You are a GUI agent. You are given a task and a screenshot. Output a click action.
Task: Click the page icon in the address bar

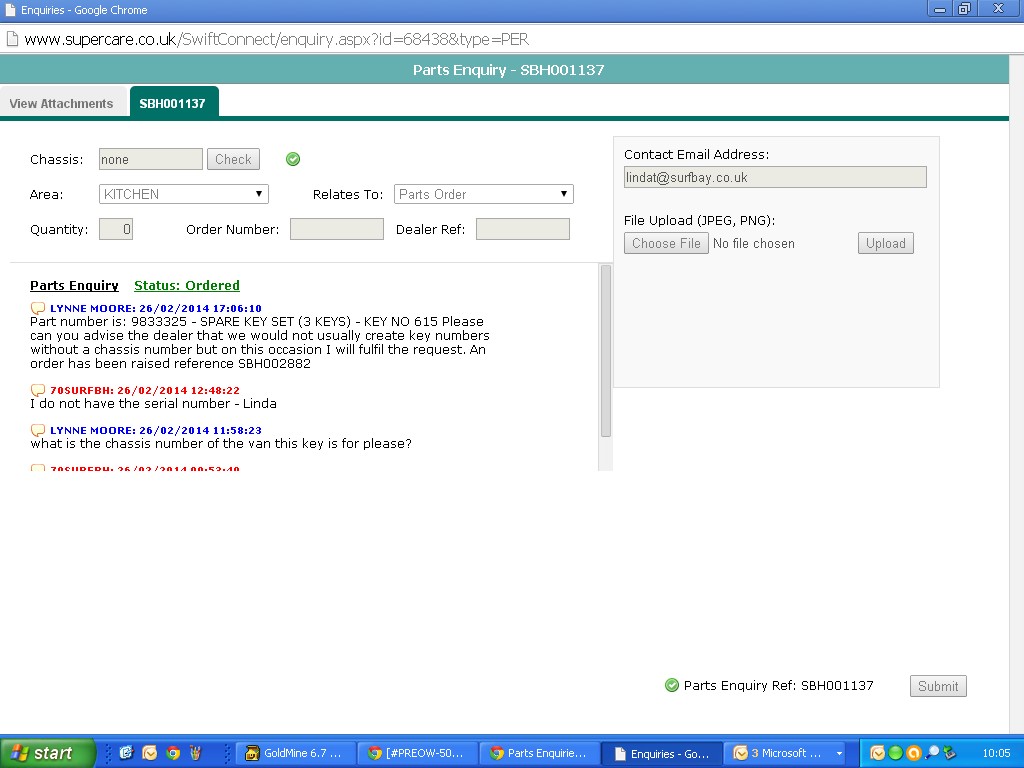tap(12, 39)
